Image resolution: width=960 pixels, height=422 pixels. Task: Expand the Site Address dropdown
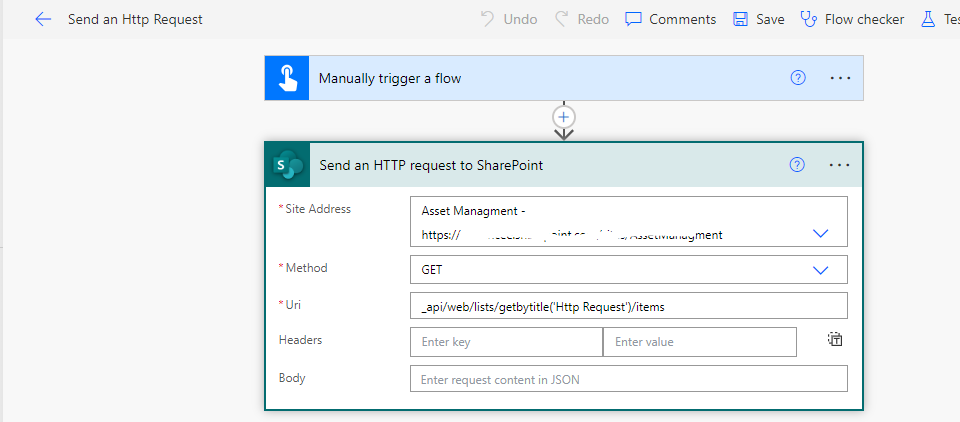pyautogui.click(x=820, y=233)
